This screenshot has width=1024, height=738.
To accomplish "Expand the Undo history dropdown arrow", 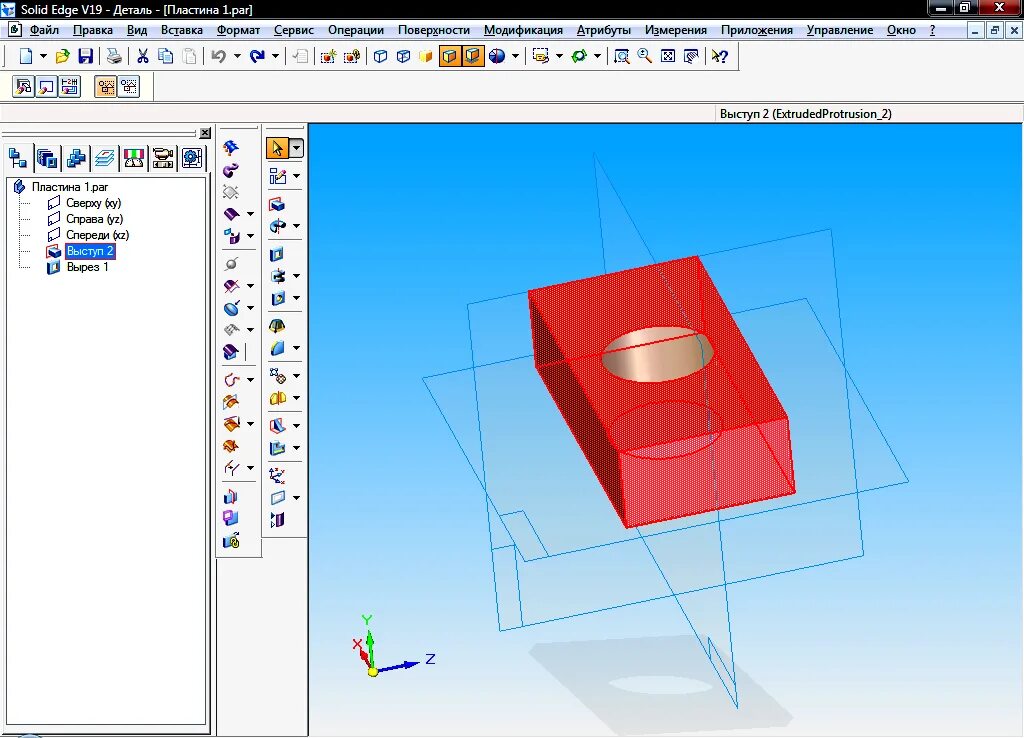I will pyautogui.click(x=237, y=56).
